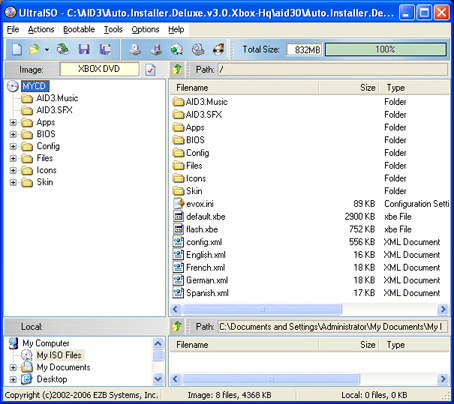The width and height of the screenshot is (454, 404).
Task: Open the Tools menu
Action: pos(113,30)
